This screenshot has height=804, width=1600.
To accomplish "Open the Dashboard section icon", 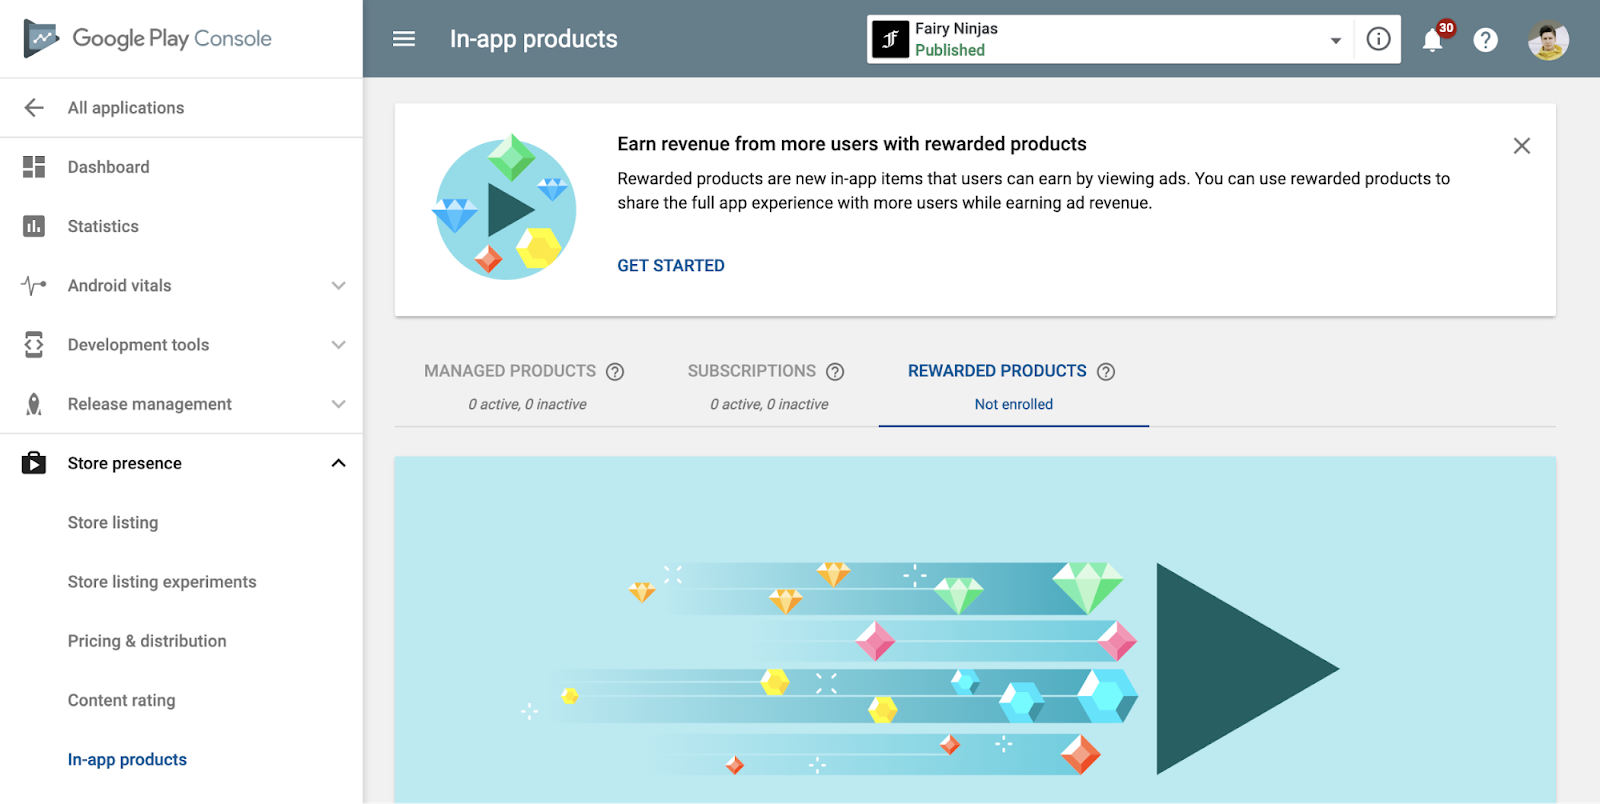I will [33, 166].
